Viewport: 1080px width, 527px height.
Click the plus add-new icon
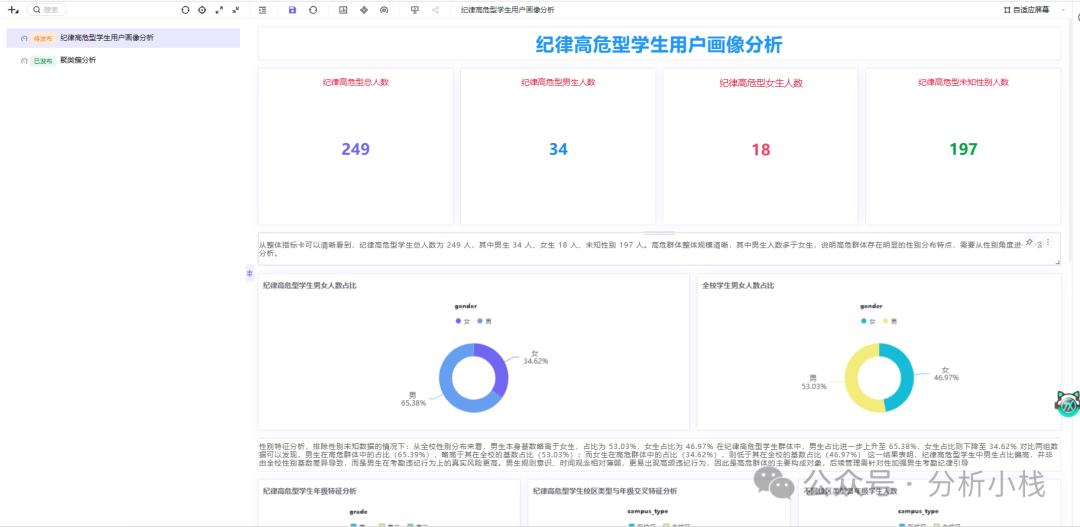(13, 10)
